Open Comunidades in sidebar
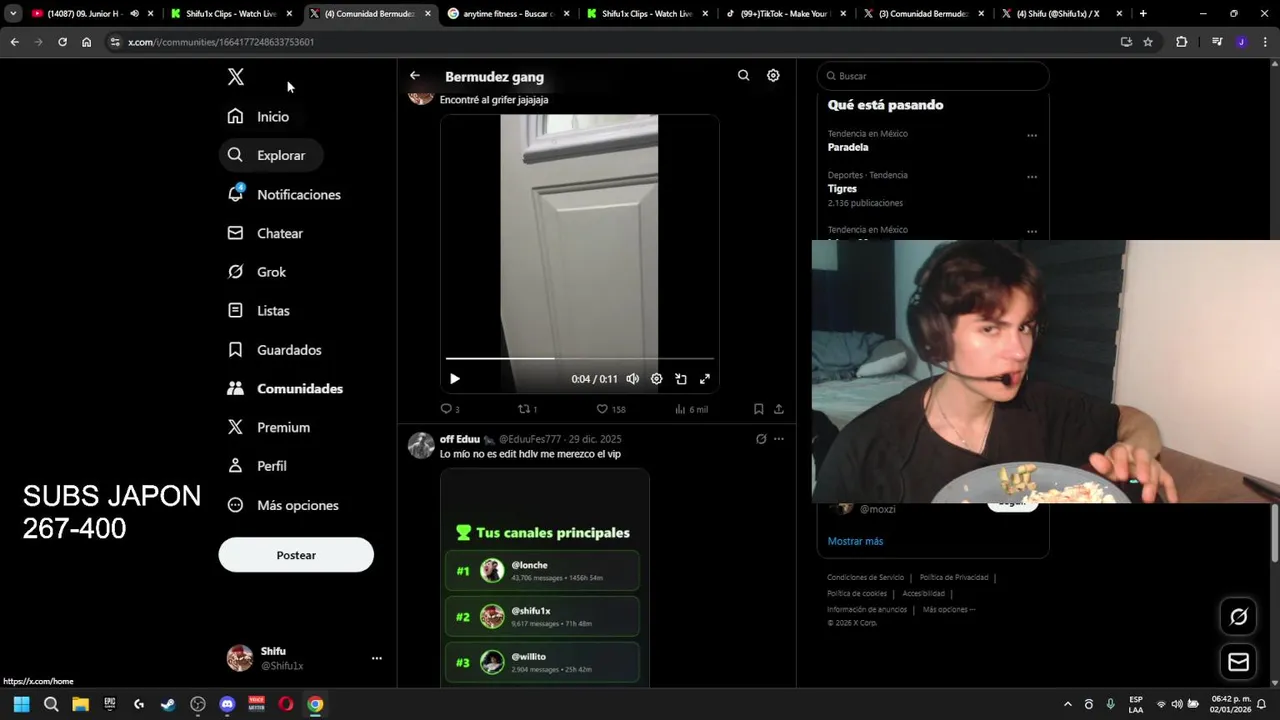This screenshot has height=720, width=1280. click(x=285, y=388)
